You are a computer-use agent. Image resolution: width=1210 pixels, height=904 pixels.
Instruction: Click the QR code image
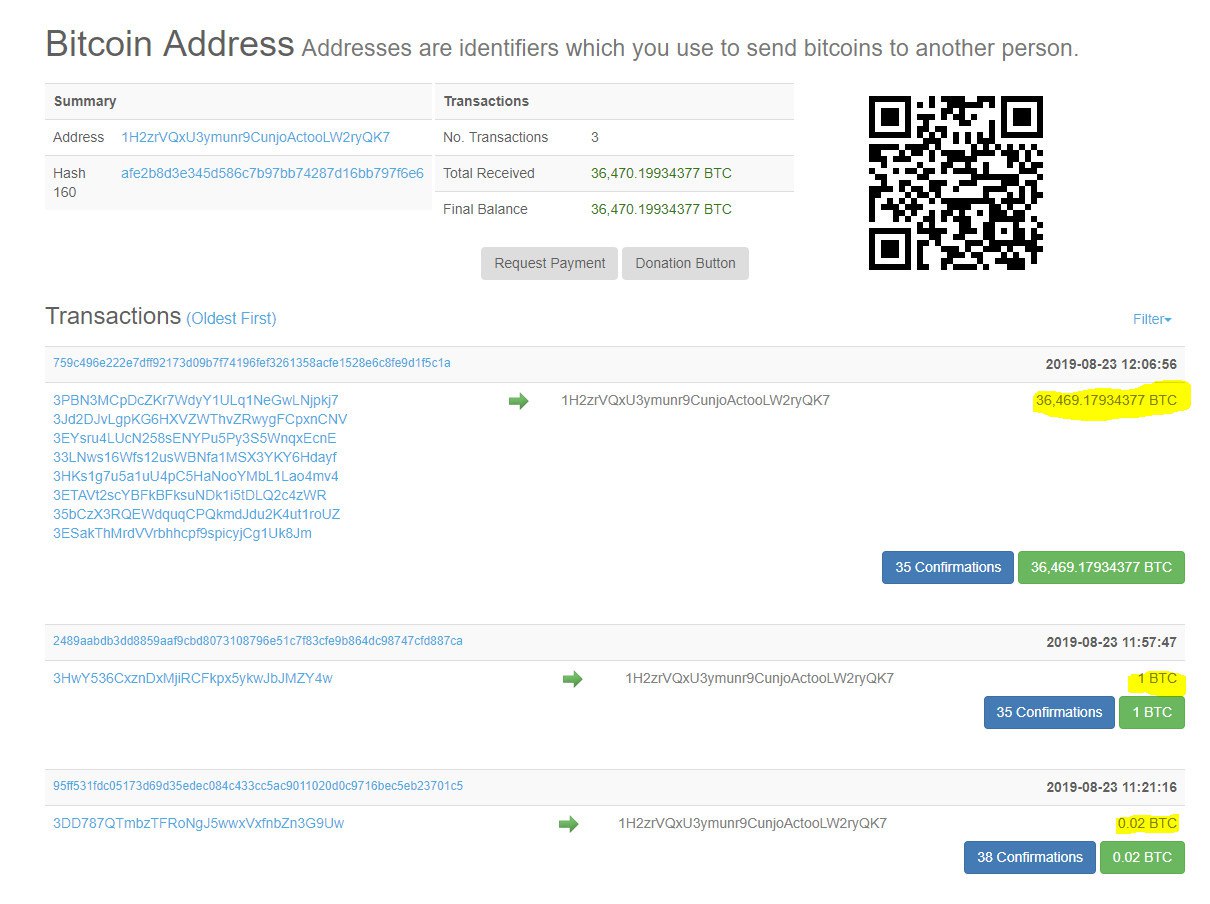pos(956,183)
